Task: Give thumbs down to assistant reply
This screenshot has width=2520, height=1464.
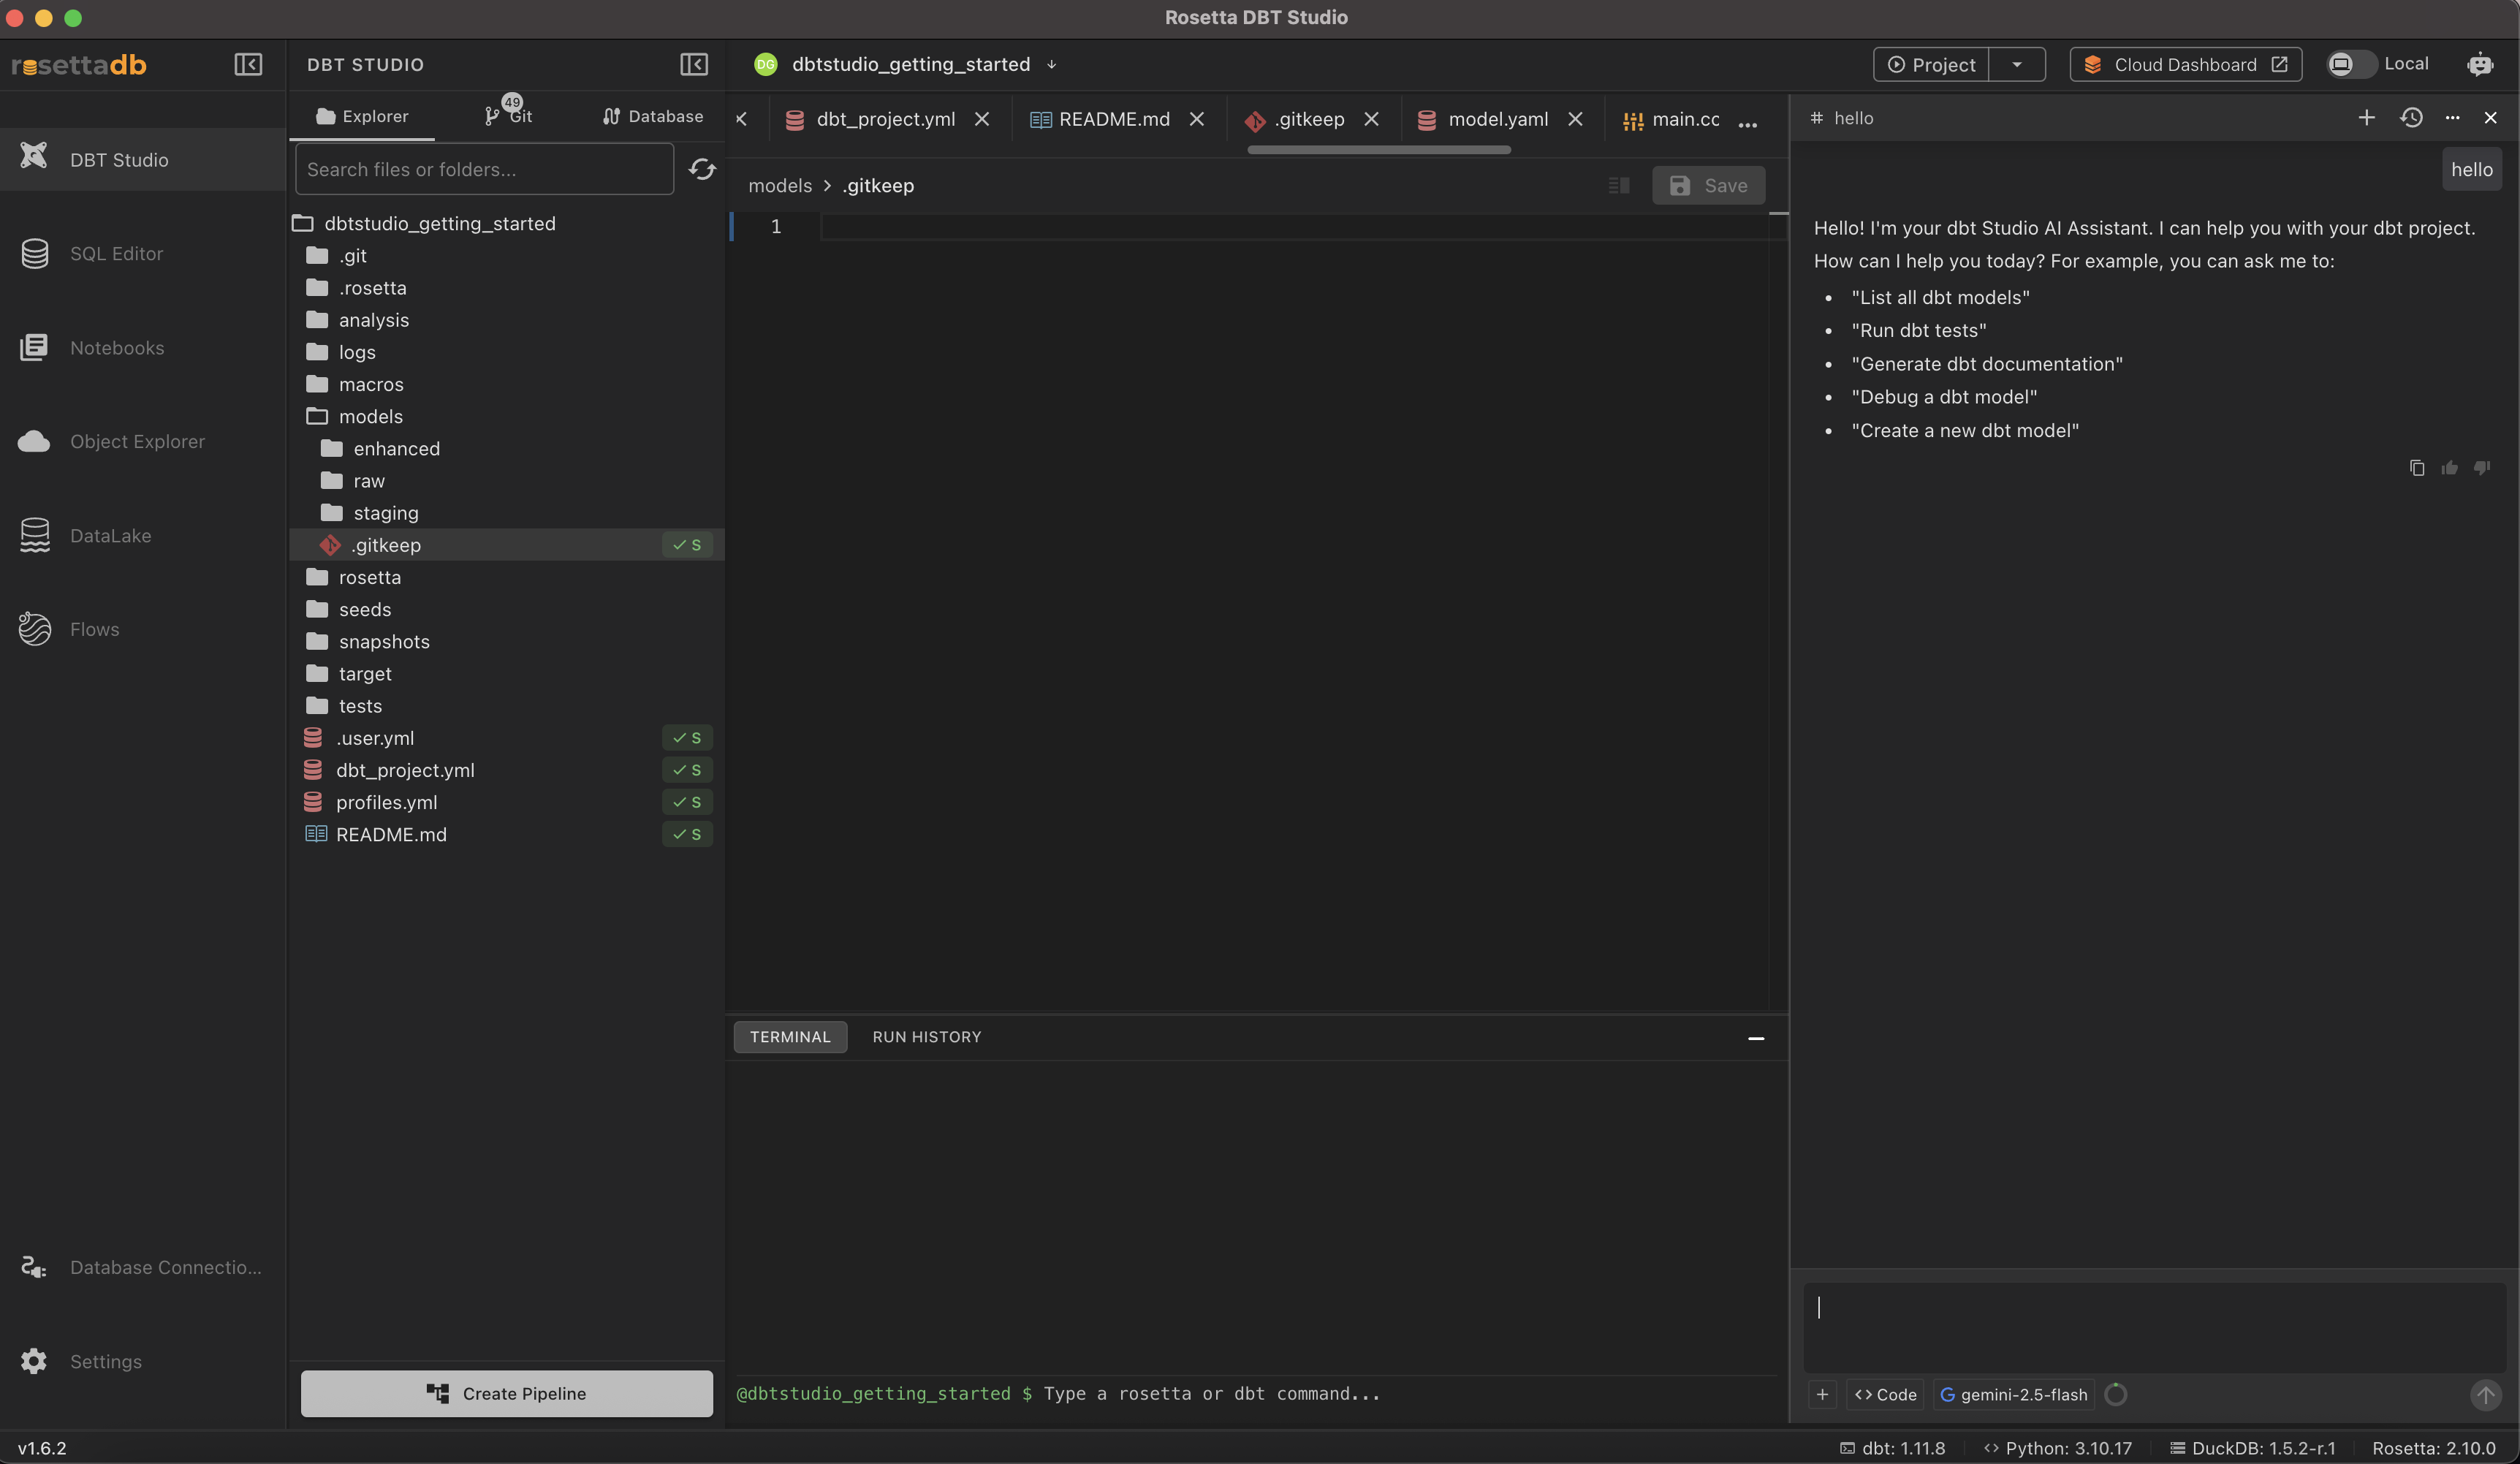Action: point(2481,468)
